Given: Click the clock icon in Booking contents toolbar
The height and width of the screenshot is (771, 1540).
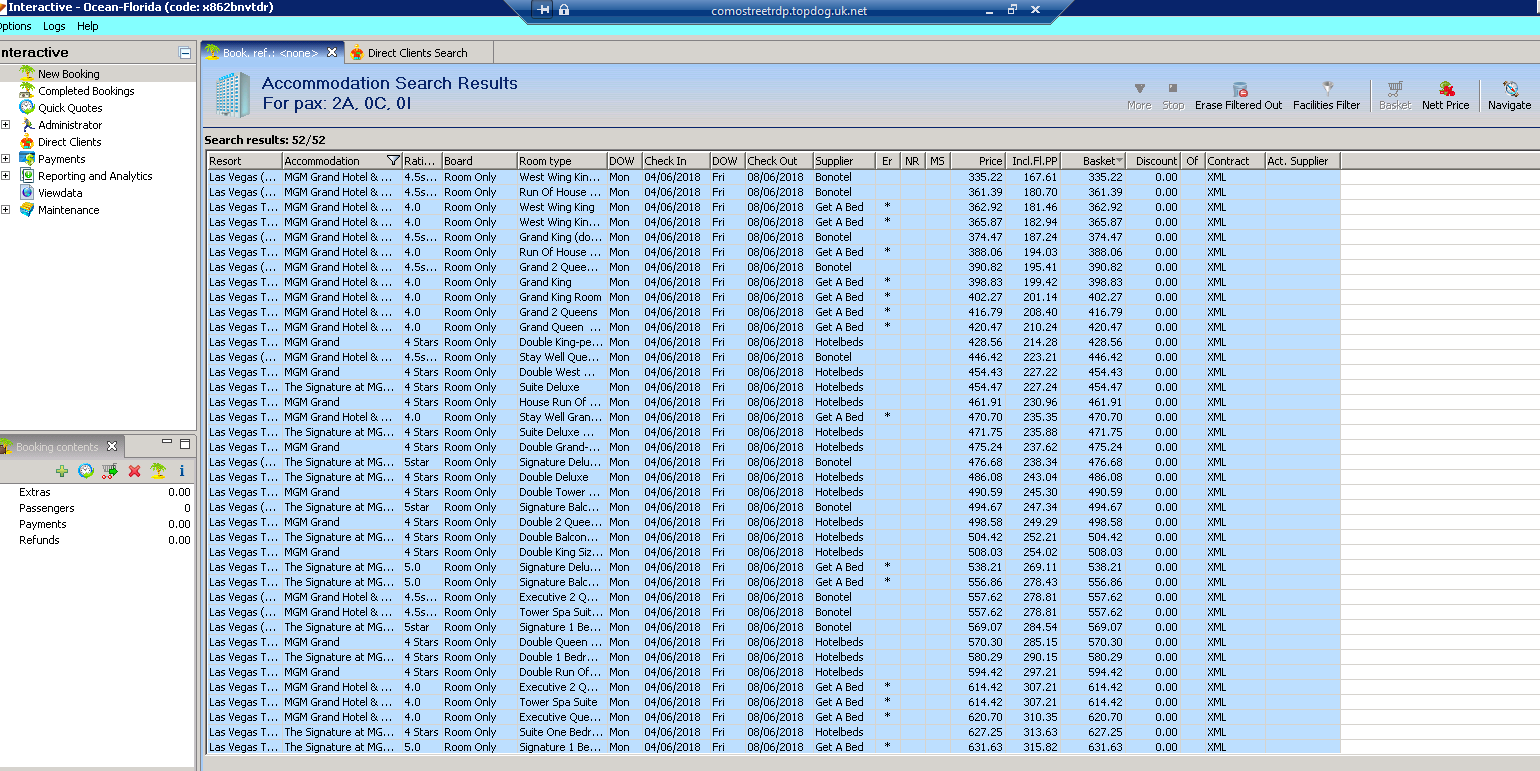Looking at the screenshot, I should (x=86, y=471).
